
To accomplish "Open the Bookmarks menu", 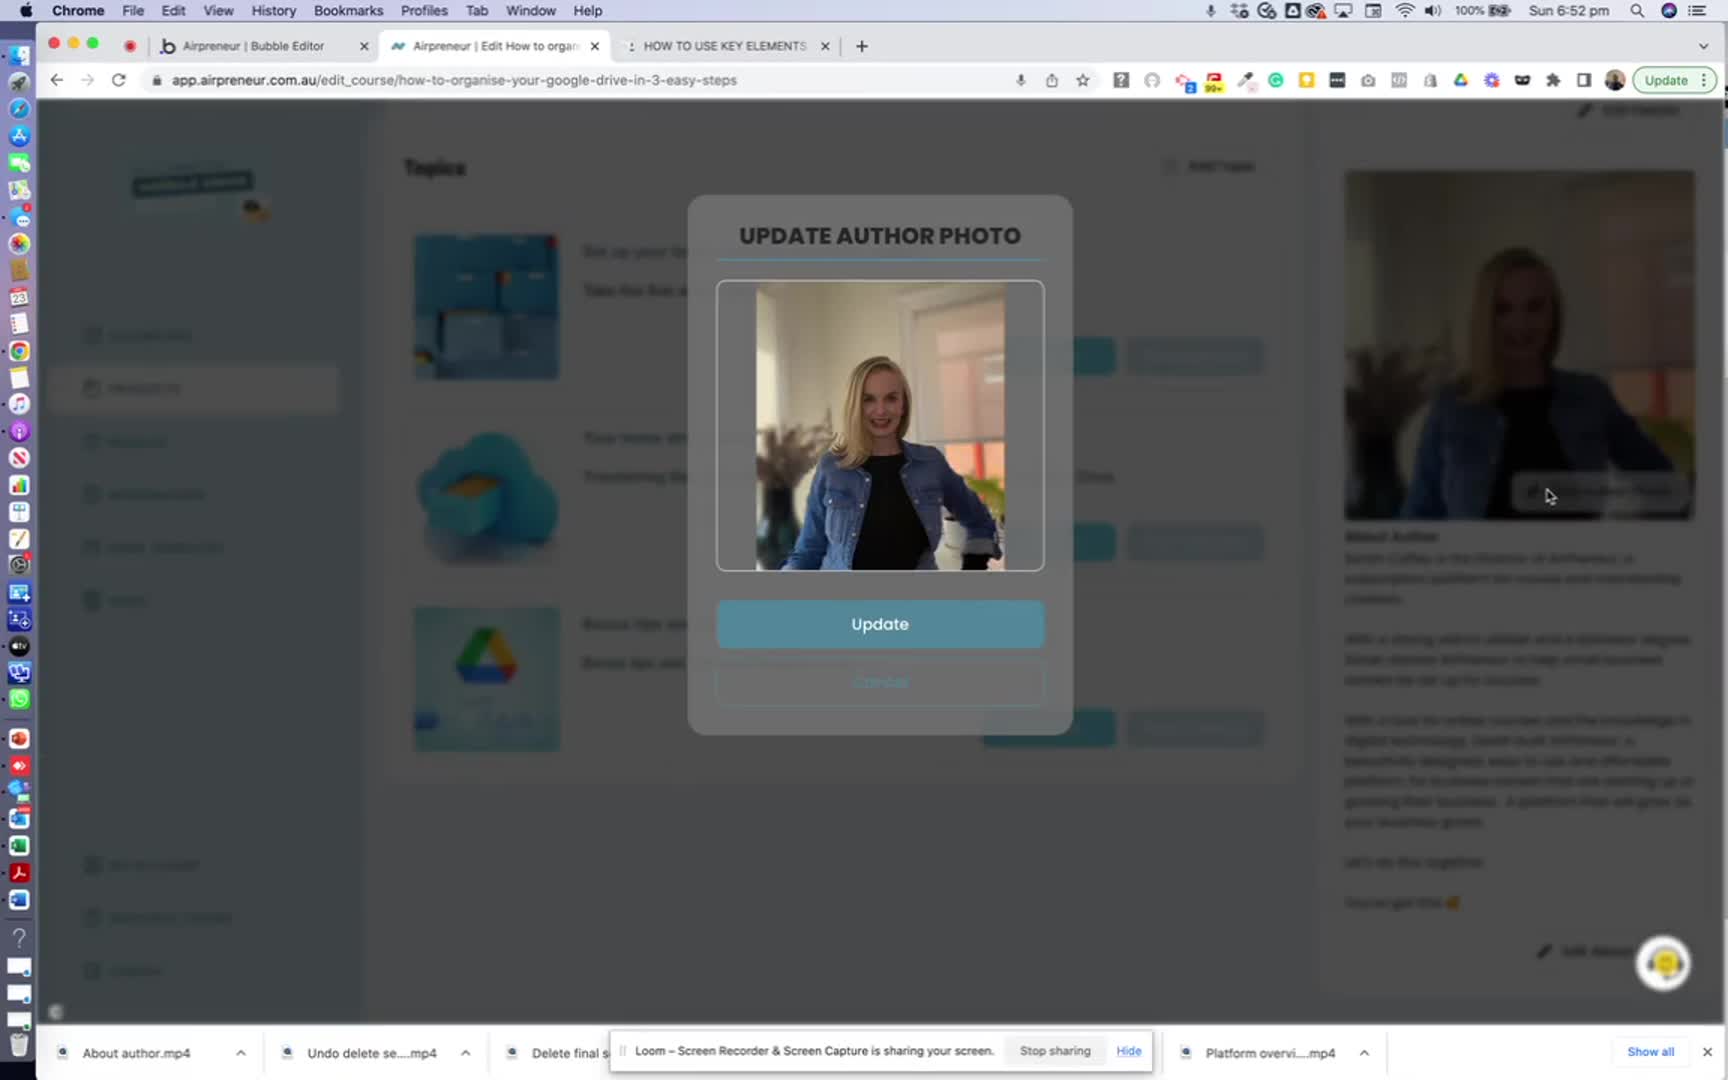I will point(348,10).
